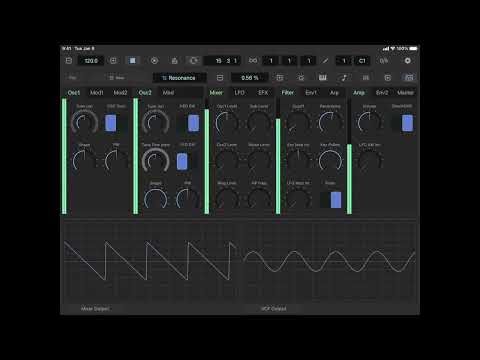The height and width of the screenshot is (360, 480).
Task: Click the Filter Cutoff knob
Action: point(298,123)
